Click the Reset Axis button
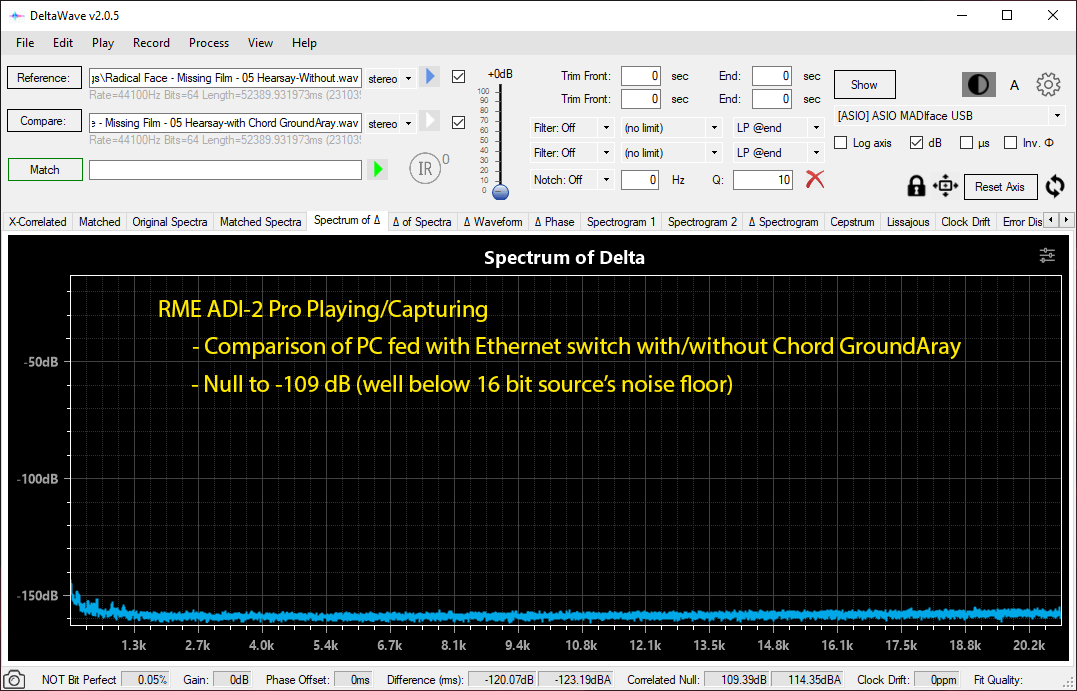 click(1000, 187)
